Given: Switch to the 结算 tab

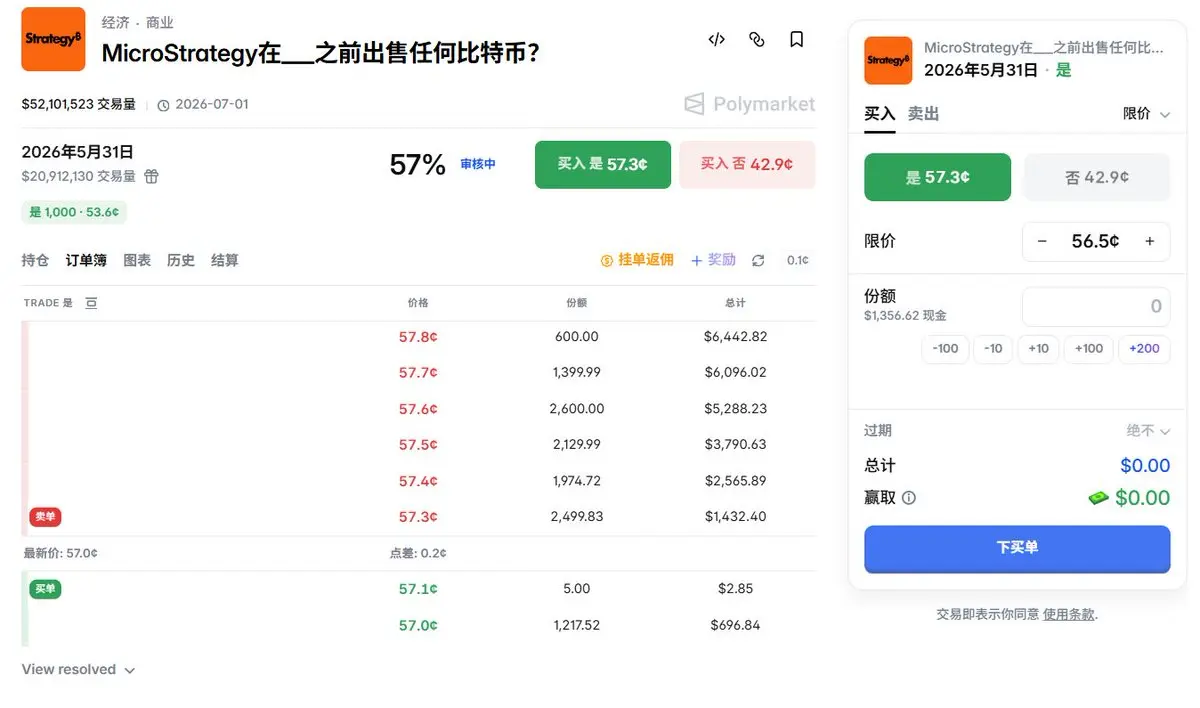Looking at the screenshot, I should tap(225, 260).
